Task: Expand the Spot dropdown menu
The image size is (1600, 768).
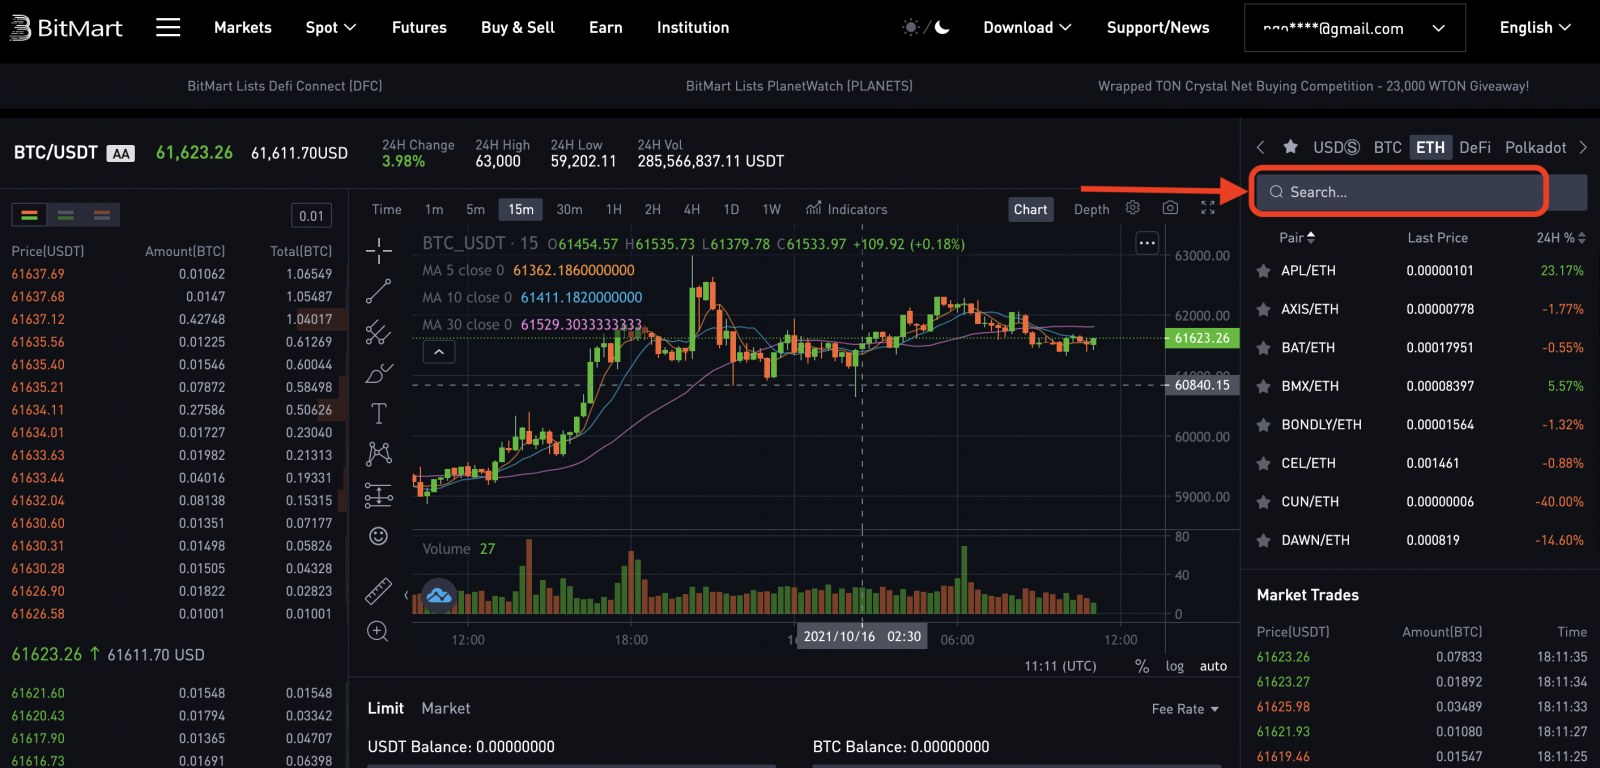Action: (330, 27)
